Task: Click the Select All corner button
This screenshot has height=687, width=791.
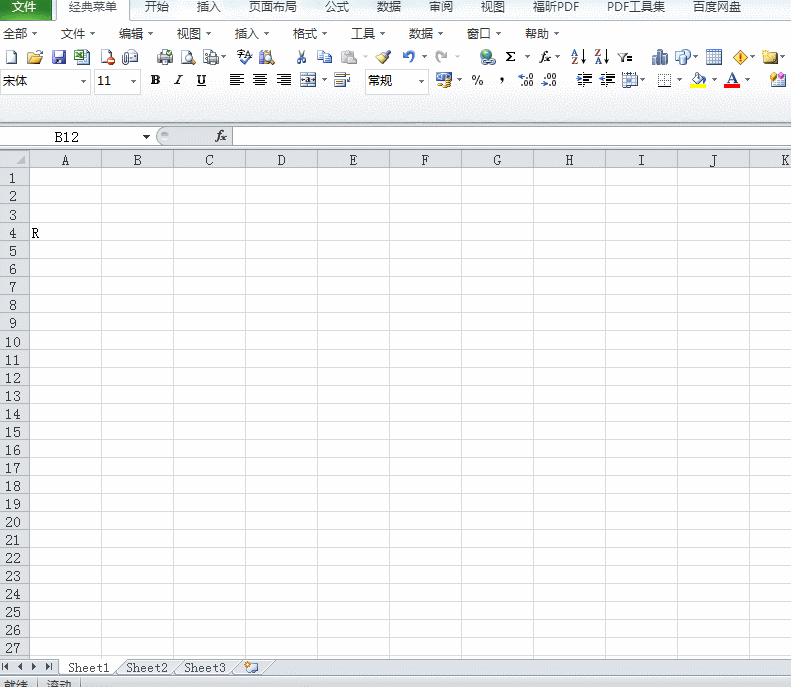Action: coord(15,160)
